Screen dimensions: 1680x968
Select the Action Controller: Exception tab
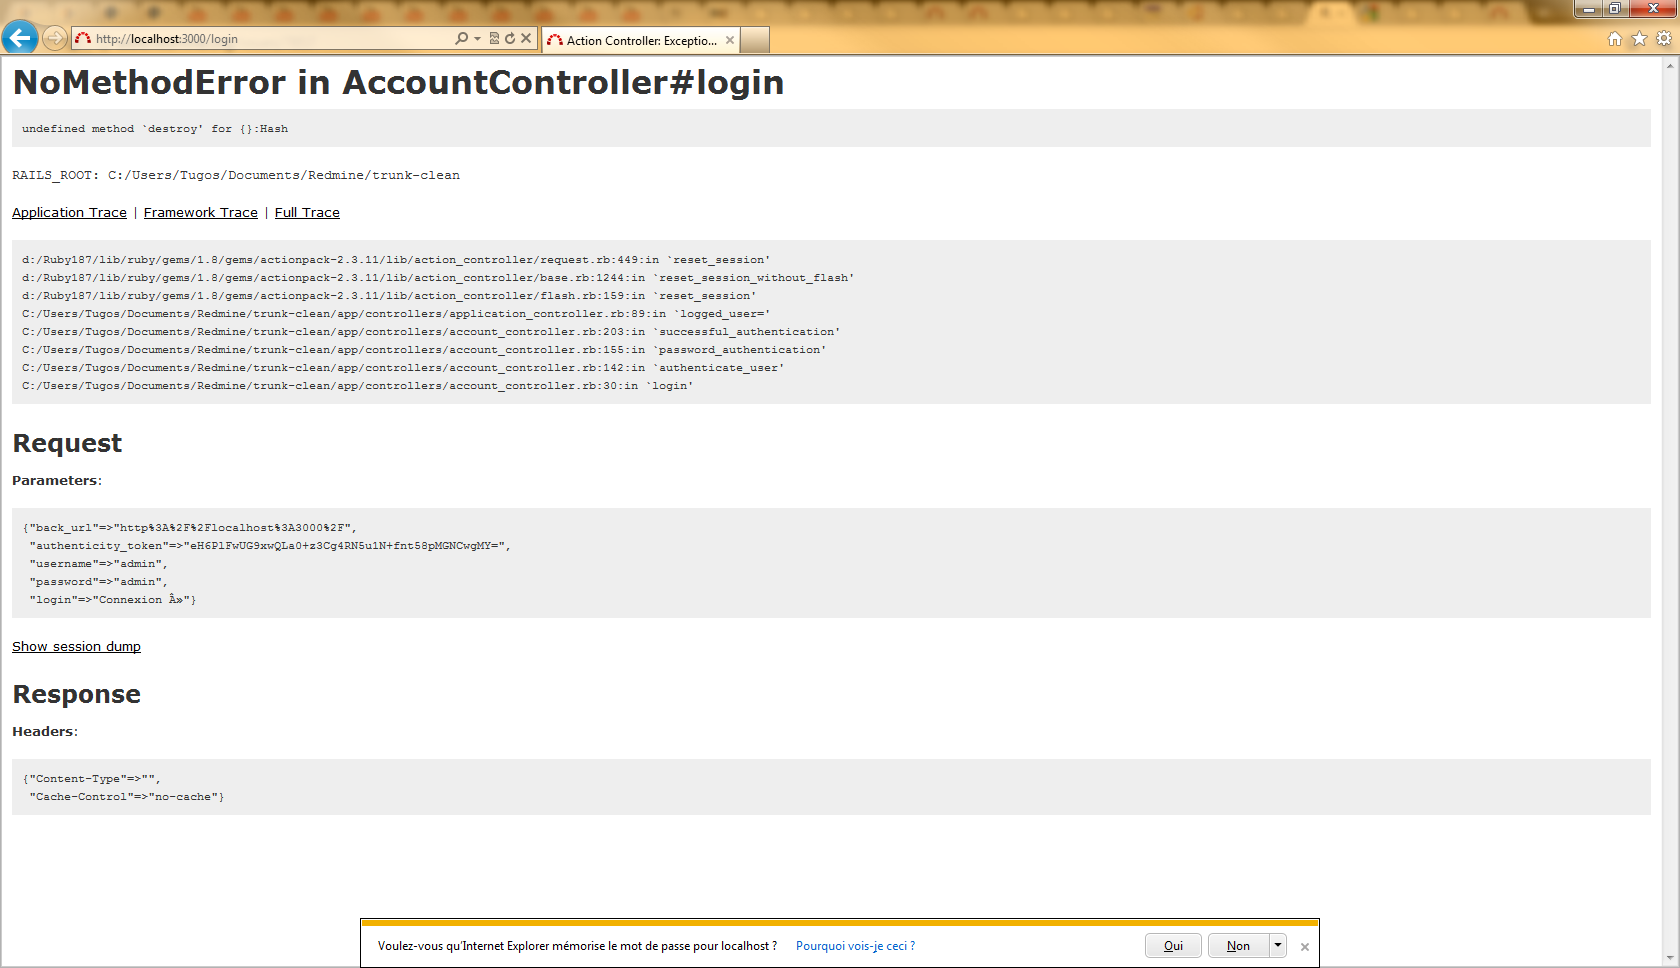(641, 41)
